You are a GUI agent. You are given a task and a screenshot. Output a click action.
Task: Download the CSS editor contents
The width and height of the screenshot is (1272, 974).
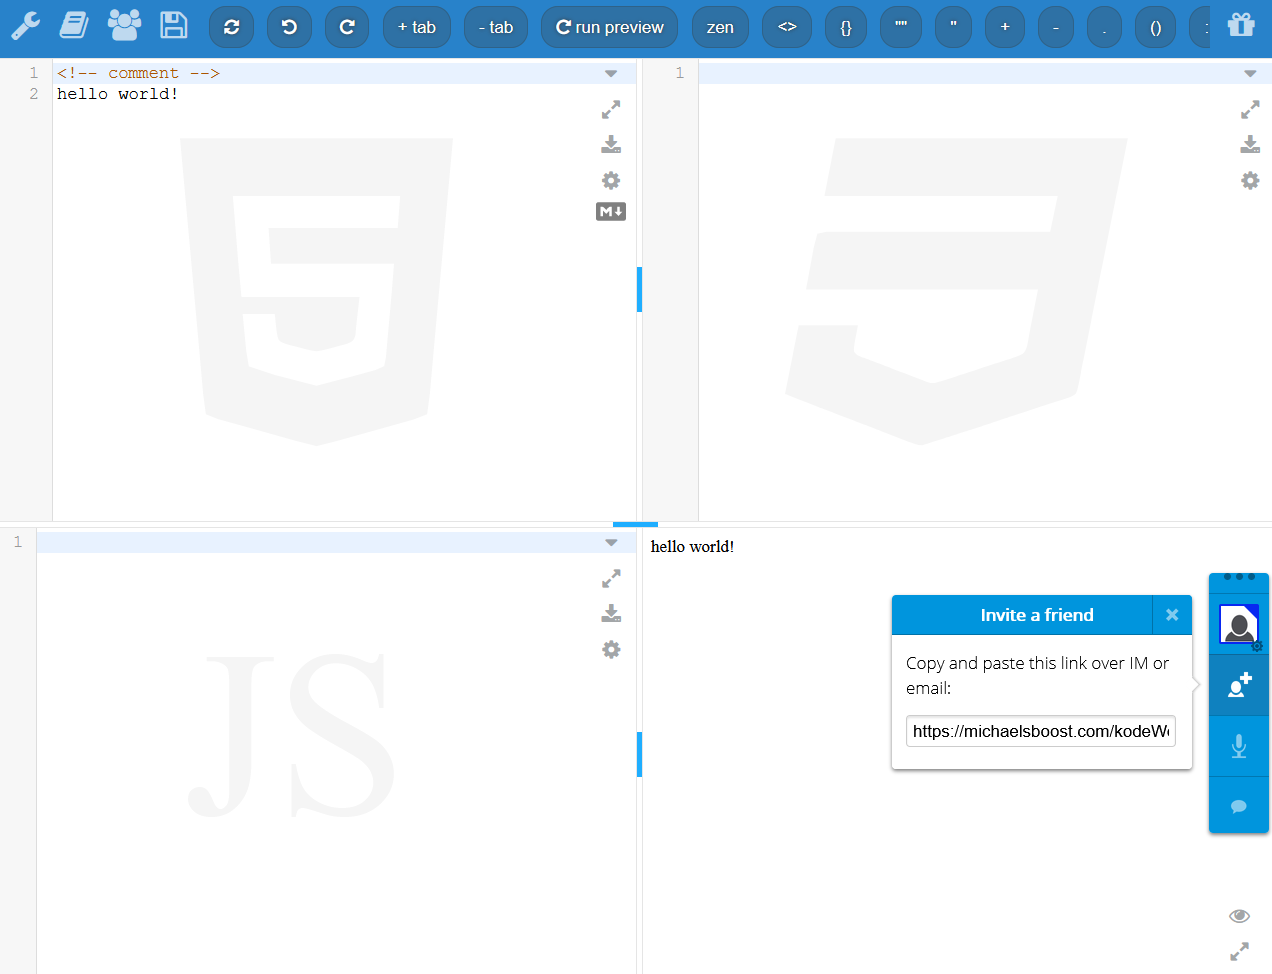pyautogui.click(x=1250, y=145)
